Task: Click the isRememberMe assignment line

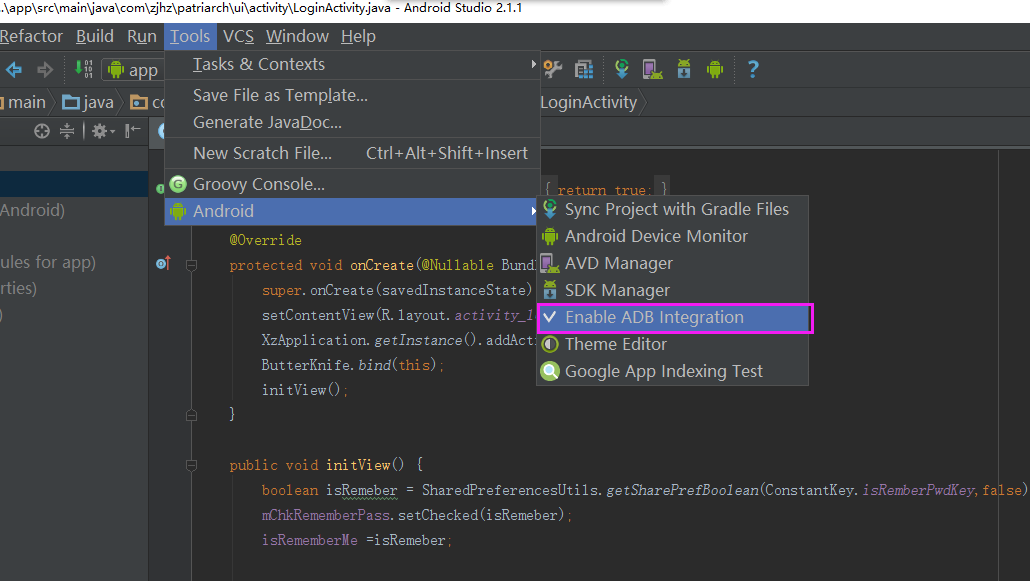Action: click(x=357, y=540)
